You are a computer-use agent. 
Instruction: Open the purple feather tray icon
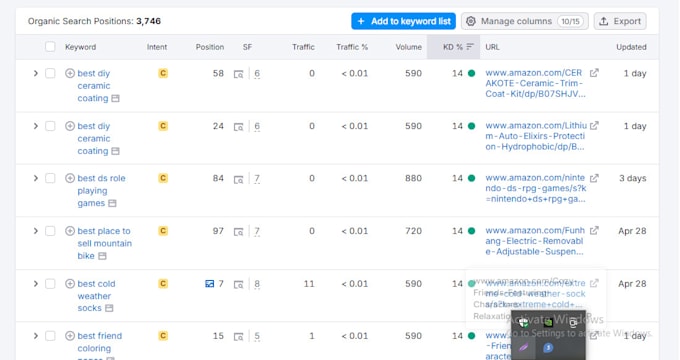(523, 347)
